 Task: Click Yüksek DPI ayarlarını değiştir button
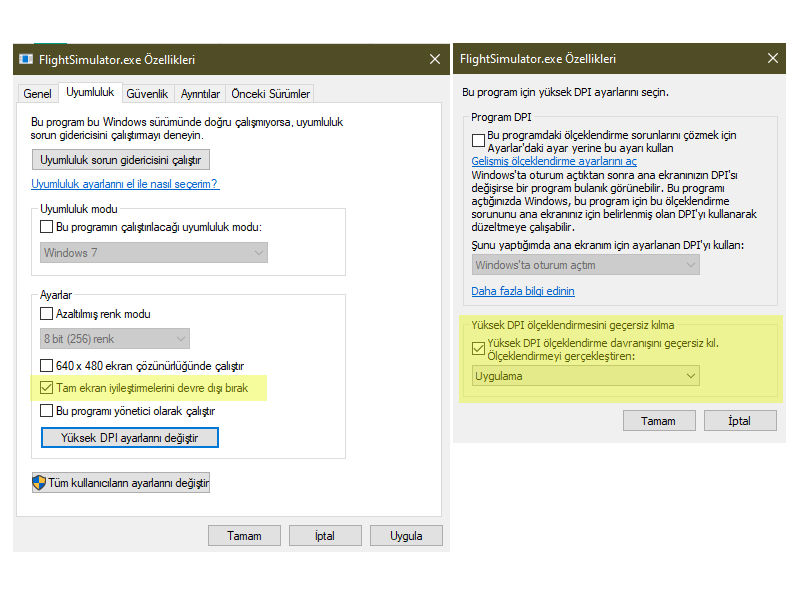[x=130, y=438]
